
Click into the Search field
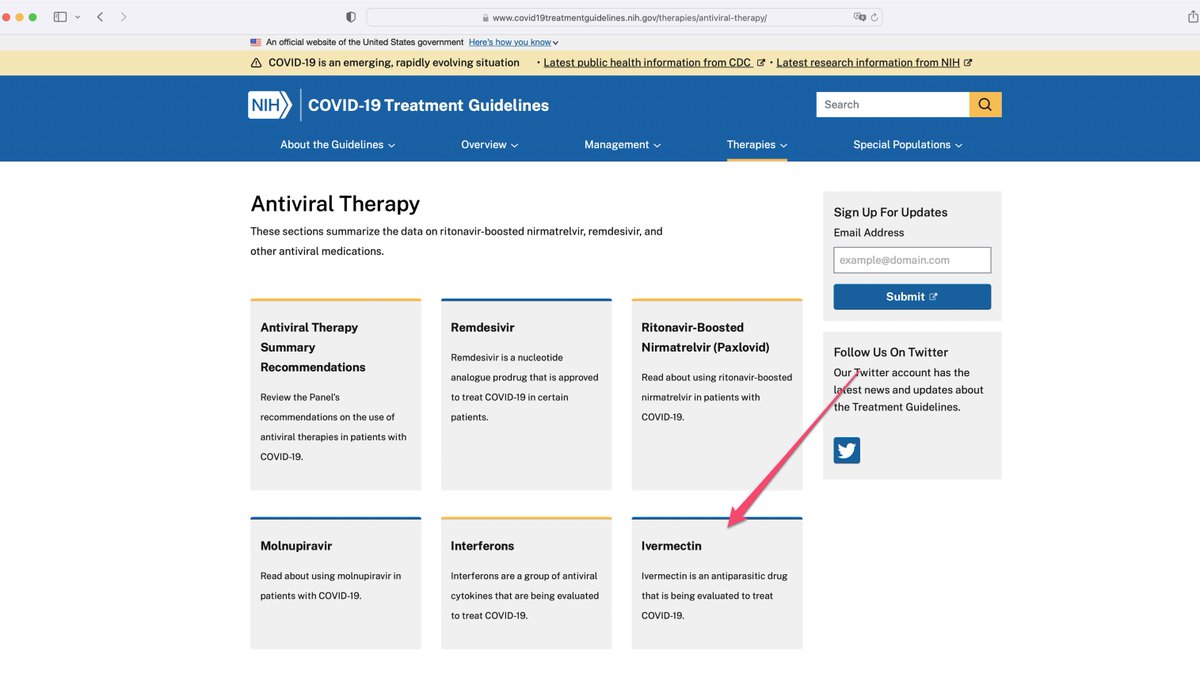892,104
